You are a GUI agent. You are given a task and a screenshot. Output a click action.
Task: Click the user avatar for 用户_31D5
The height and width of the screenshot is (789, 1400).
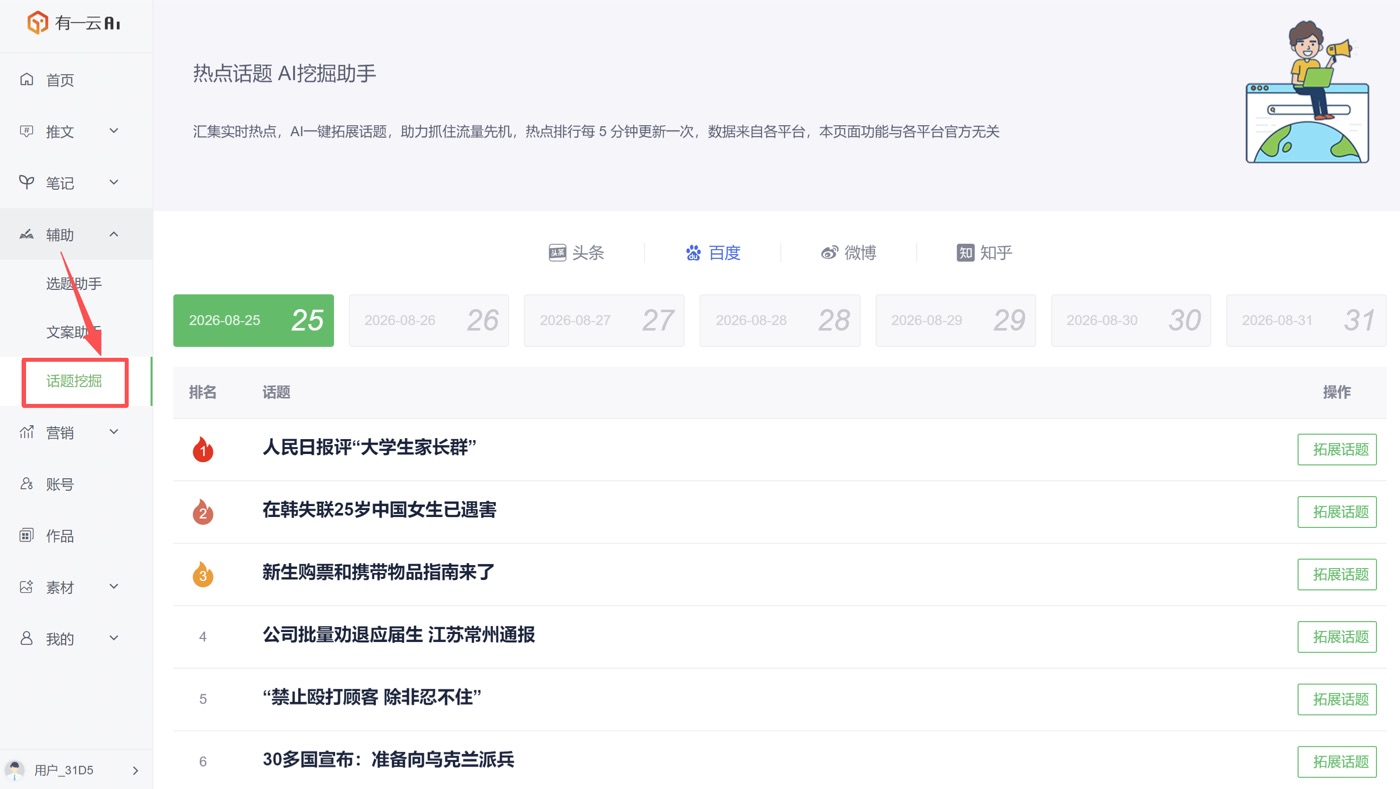point(15,770)
